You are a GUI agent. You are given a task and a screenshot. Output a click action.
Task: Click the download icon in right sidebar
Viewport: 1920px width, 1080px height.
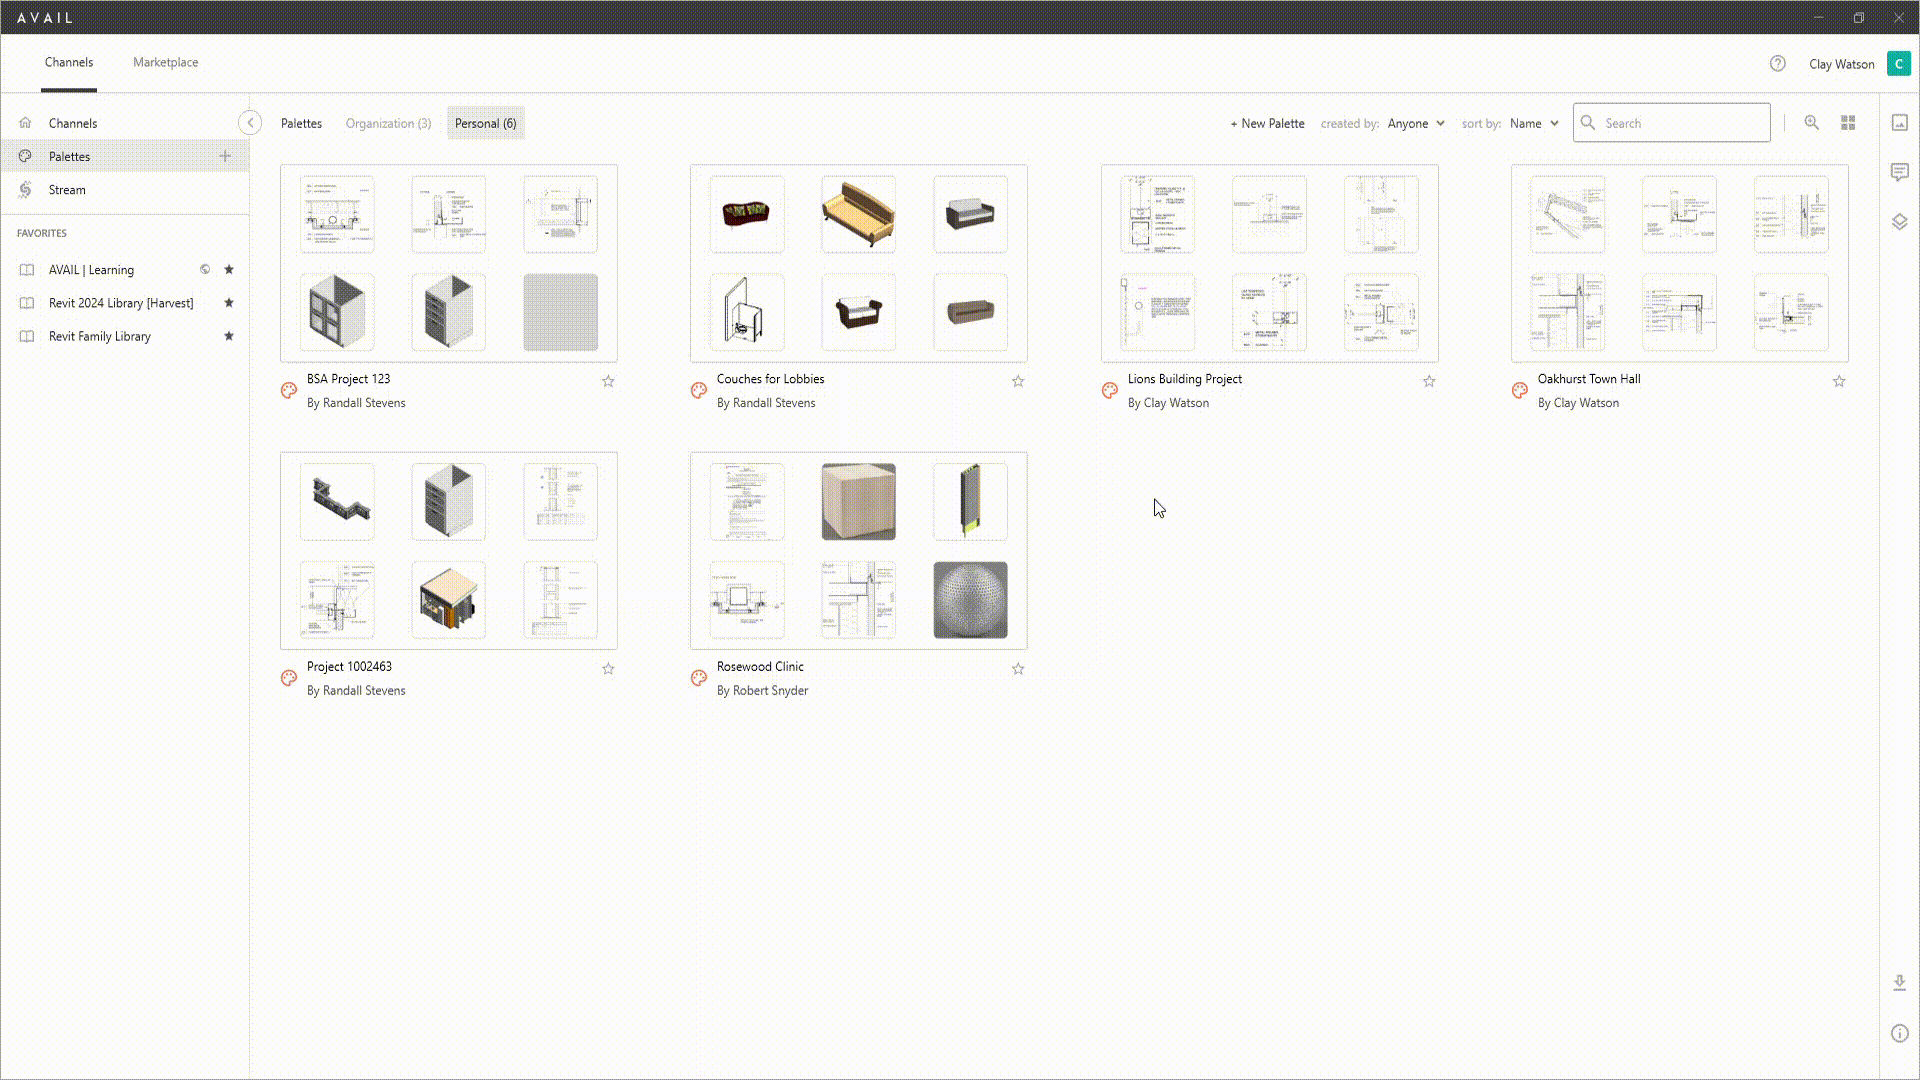[1899, 983]
